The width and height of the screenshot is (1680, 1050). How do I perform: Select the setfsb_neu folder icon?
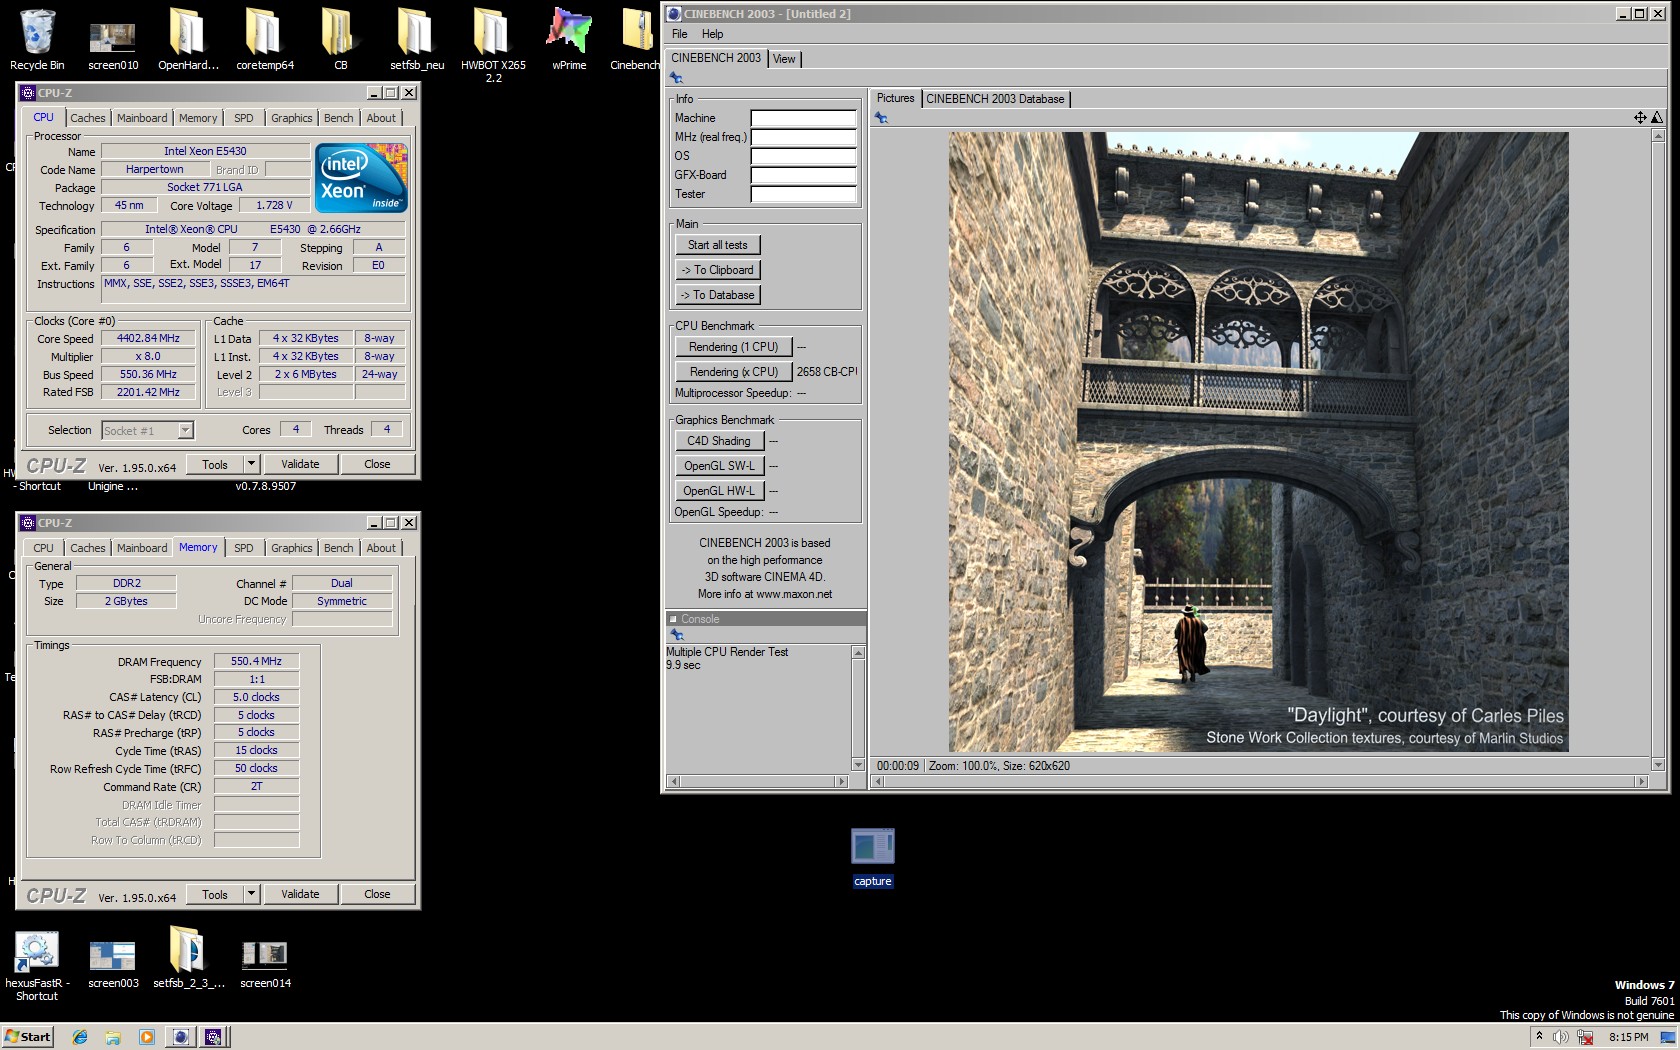click(x=416, y=40)
